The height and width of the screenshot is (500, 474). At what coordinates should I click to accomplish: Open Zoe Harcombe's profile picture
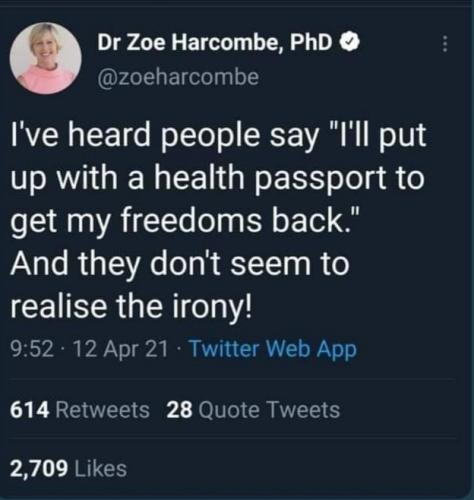(46, 58)
